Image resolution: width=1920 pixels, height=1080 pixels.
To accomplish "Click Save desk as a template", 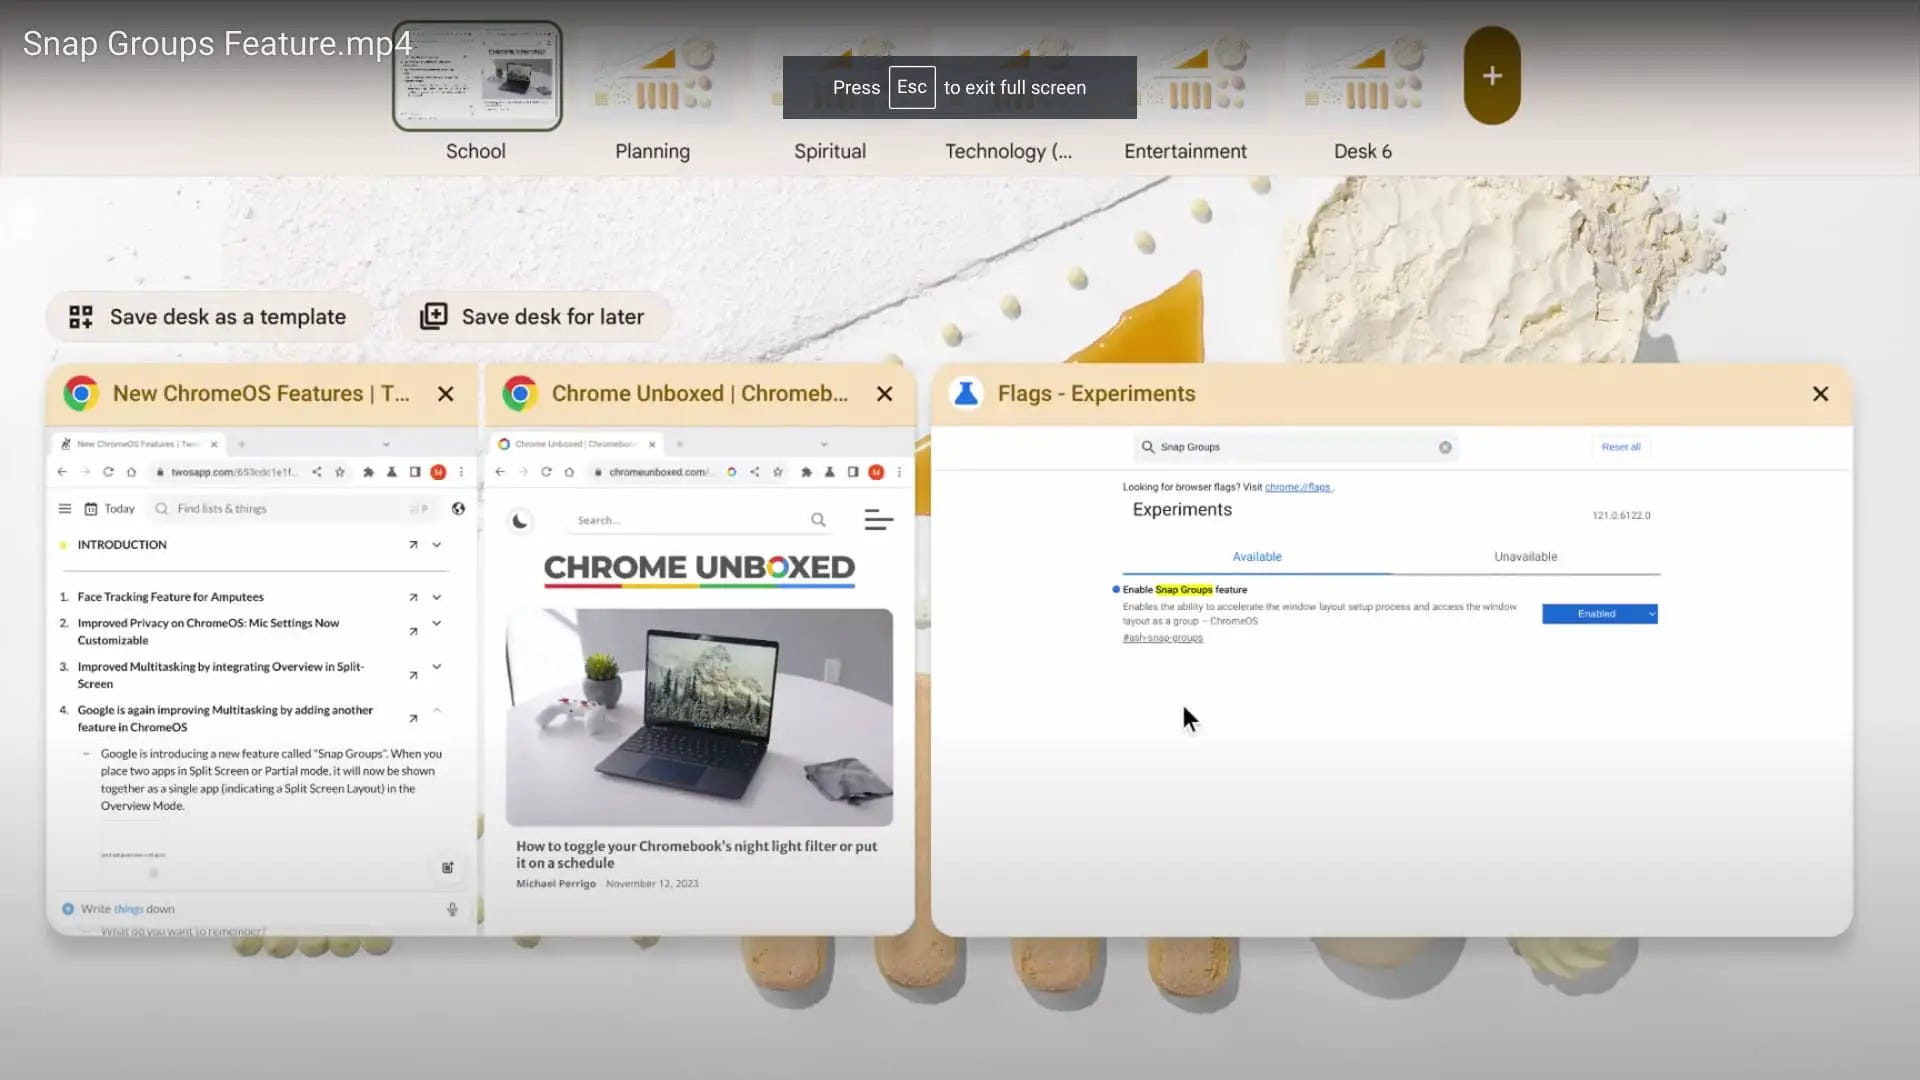I will [x=208, y=317].
